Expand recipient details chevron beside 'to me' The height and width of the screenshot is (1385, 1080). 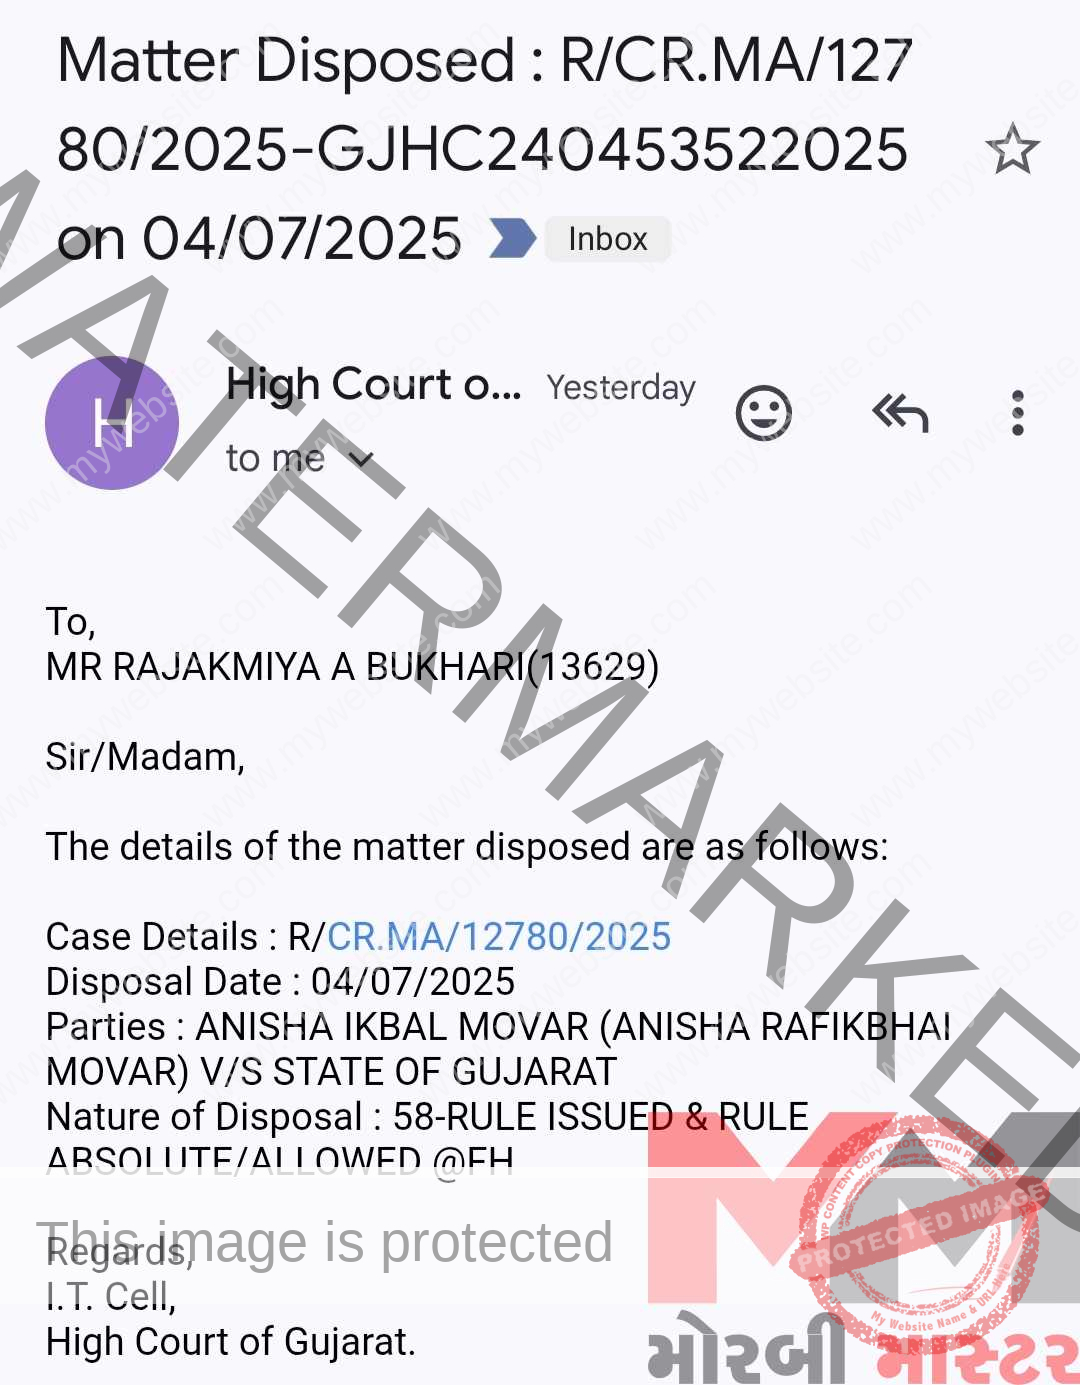361,459
